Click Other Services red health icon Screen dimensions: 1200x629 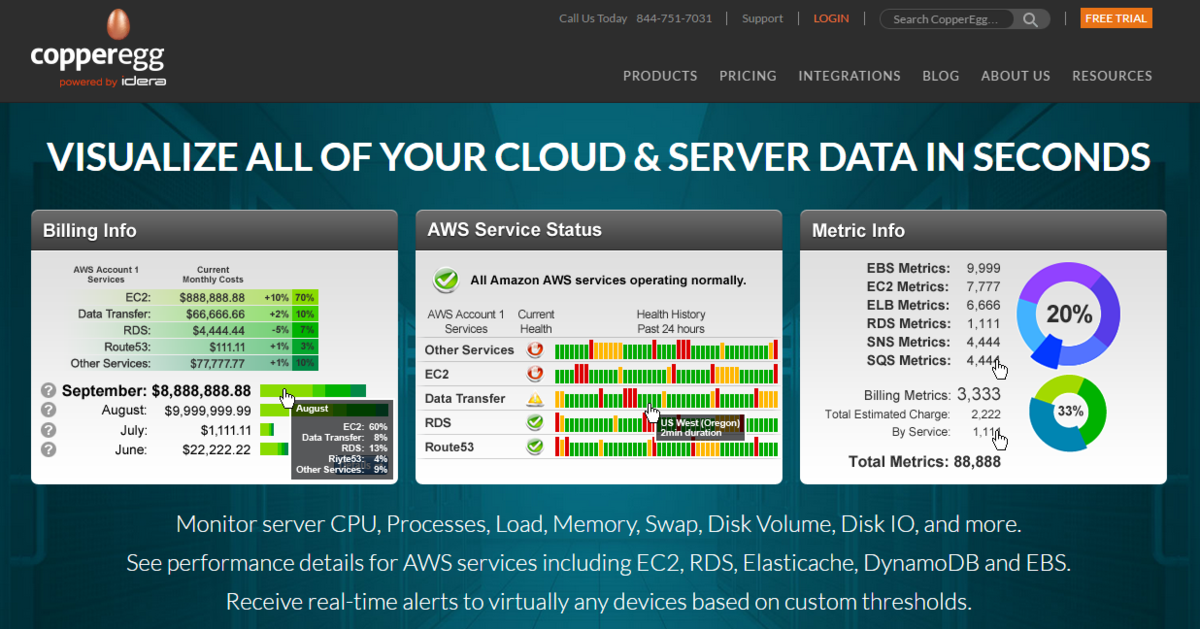(535, 350)
